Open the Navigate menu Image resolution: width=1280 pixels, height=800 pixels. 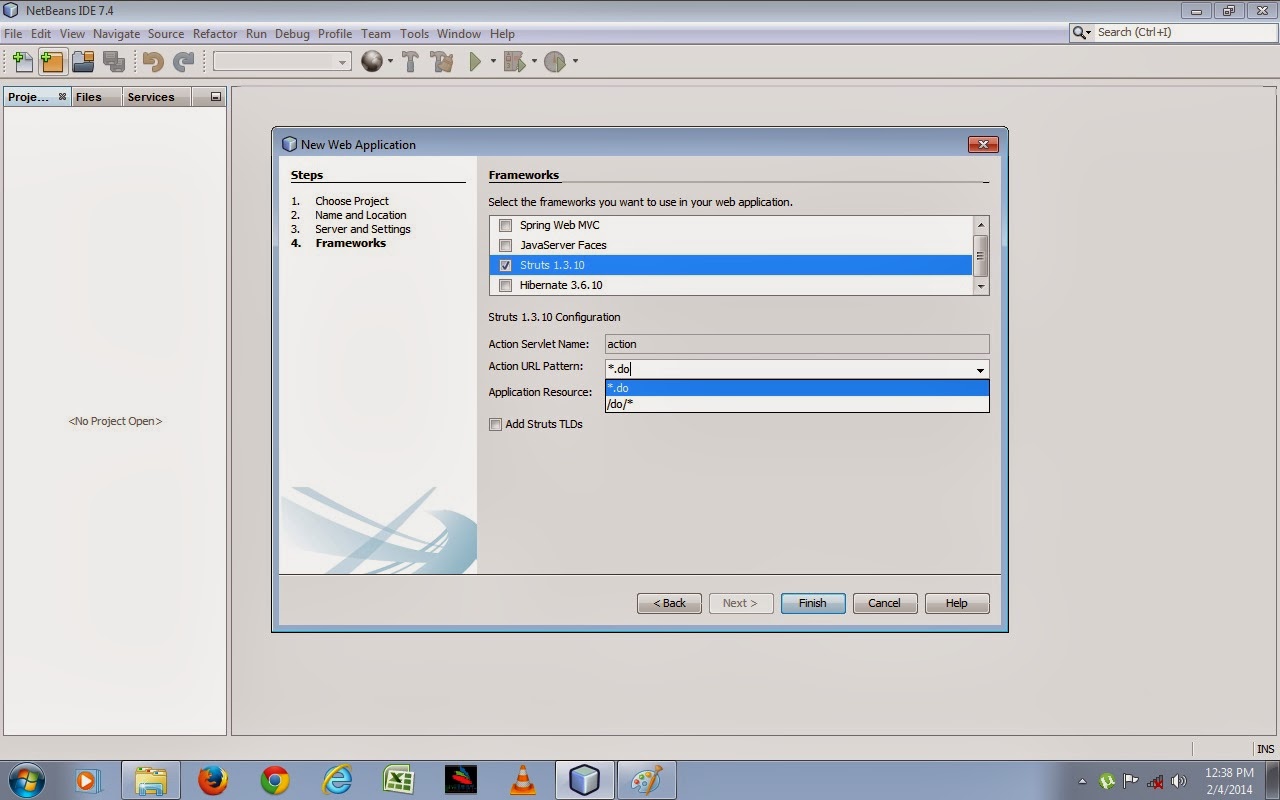[x=116, y=33]
